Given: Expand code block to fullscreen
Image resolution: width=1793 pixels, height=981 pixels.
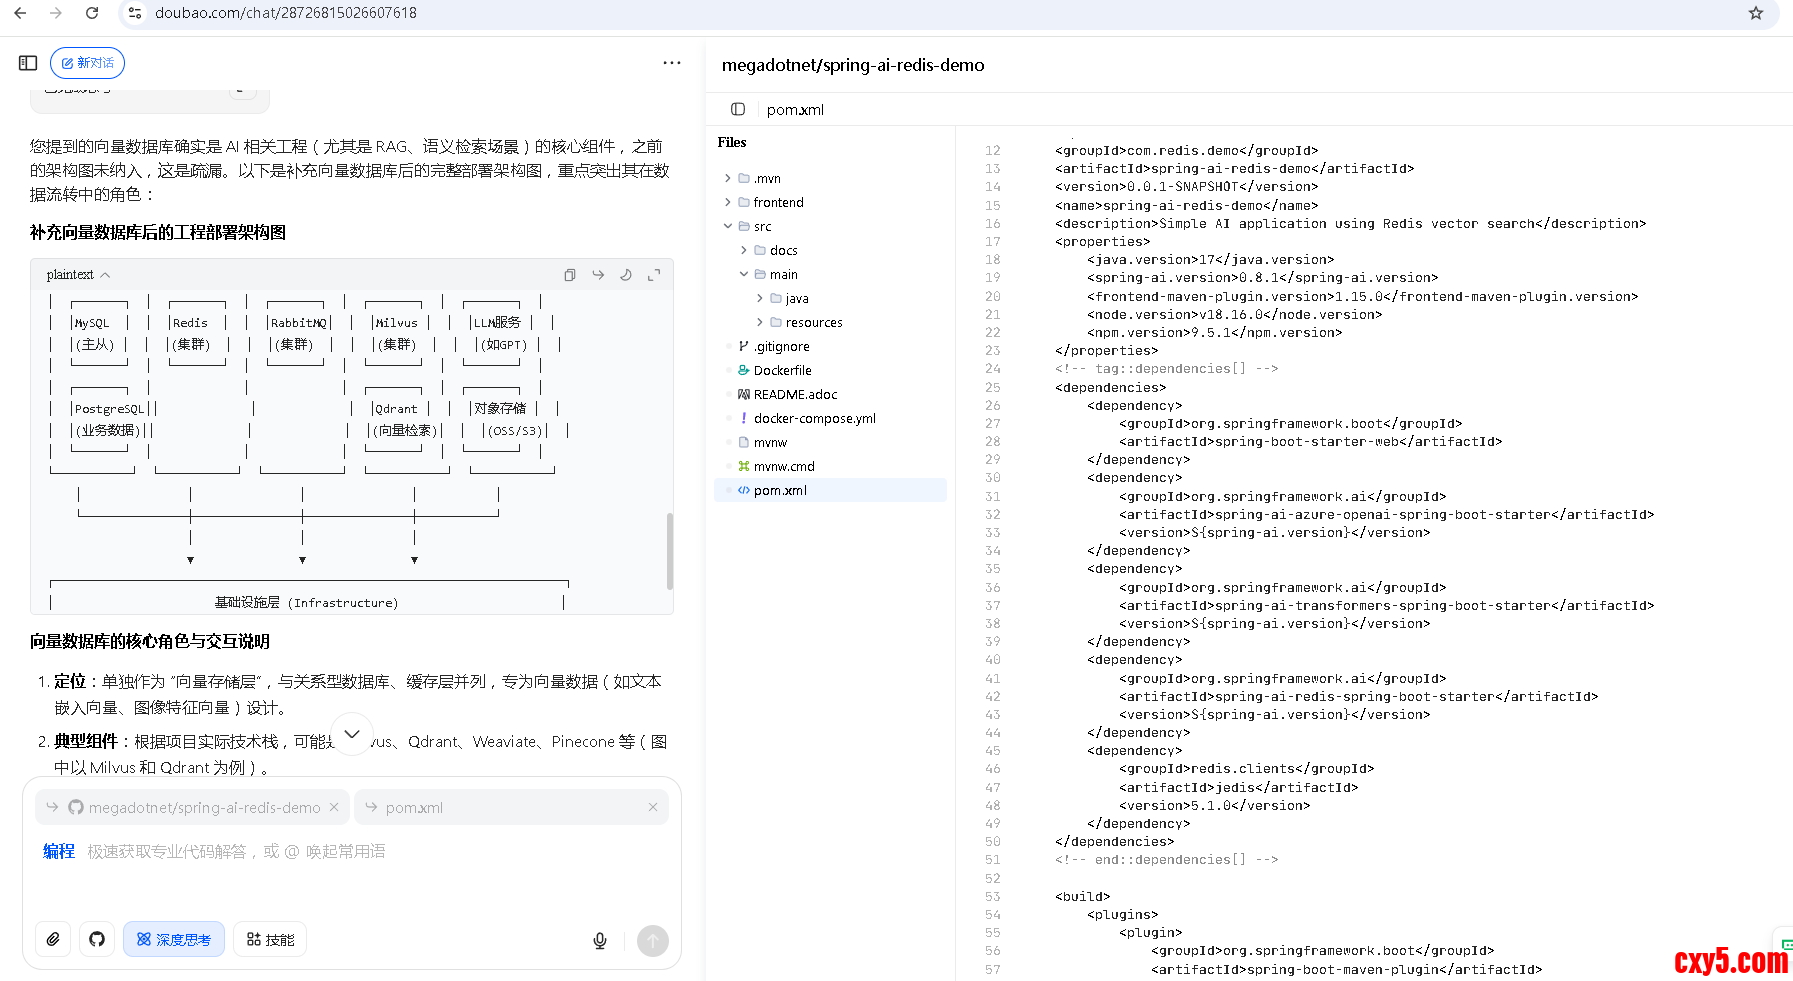Looking at the screenshot, I should point(654,275).
